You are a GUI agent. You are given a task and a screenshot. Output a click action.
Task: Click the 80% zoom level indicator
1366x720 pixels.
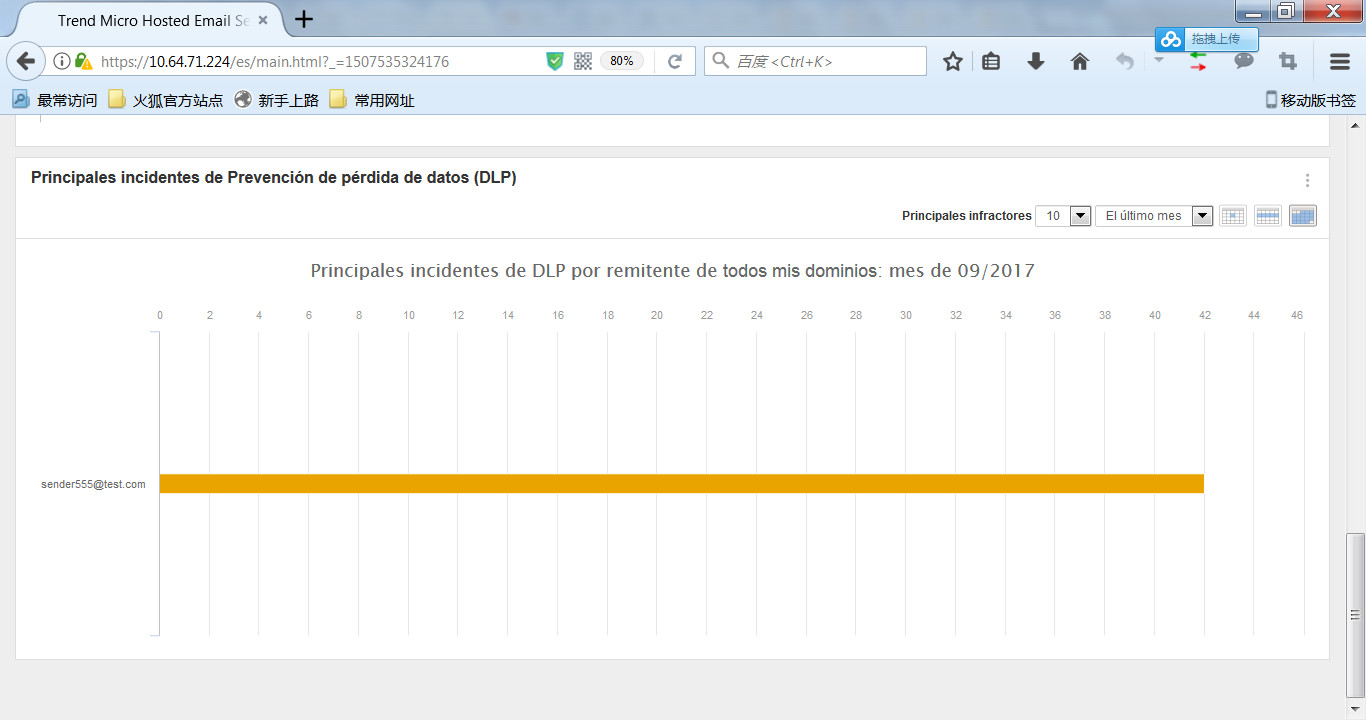coord(621,61)
